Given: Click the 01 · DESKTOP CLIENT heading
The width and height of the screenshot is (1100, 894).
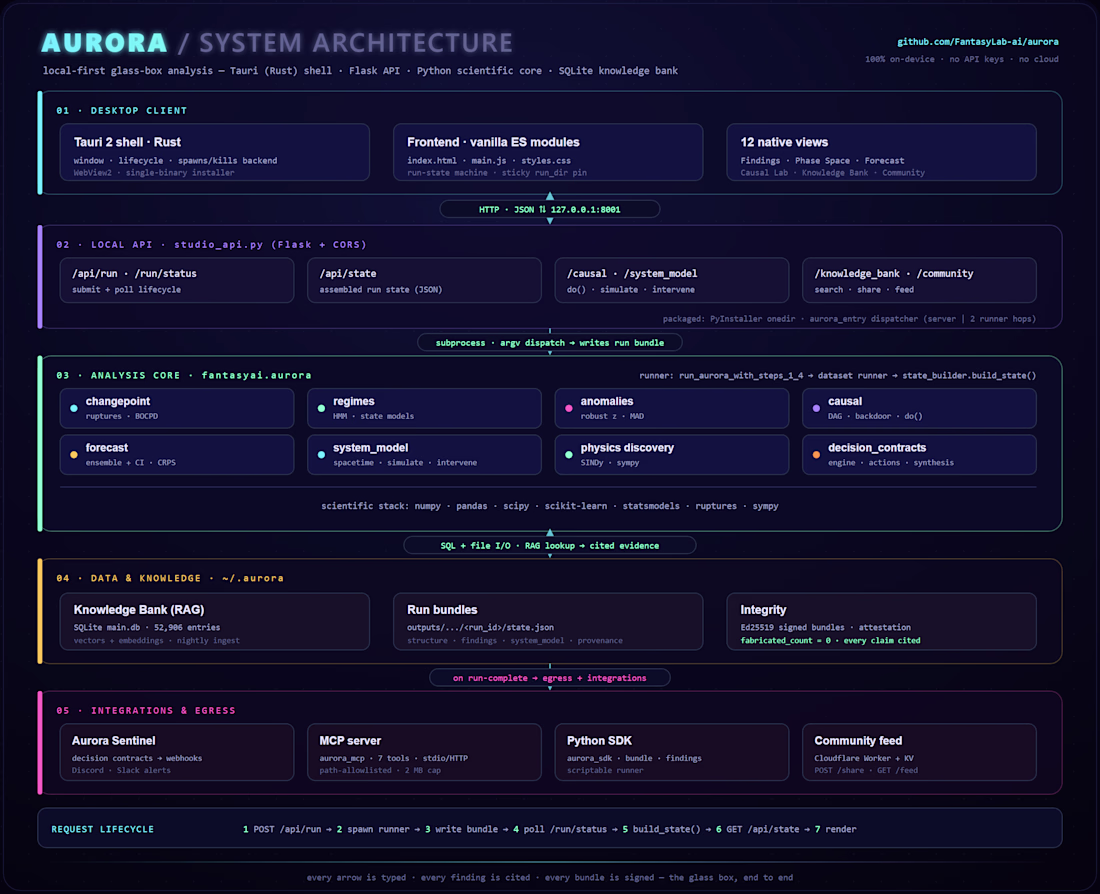Looking at the screenshot, I should click(x=121, y=110).
